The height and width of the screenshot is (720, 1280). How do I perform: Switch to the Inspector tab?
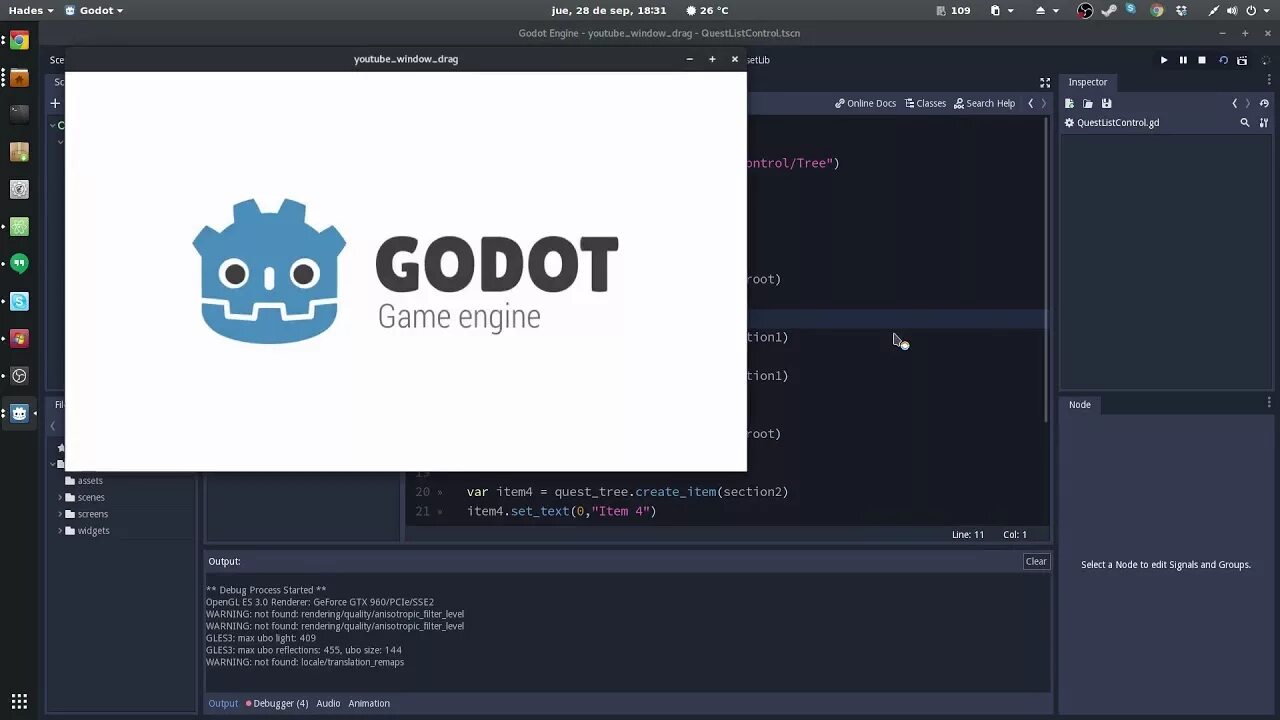(x=1087, y=82)
